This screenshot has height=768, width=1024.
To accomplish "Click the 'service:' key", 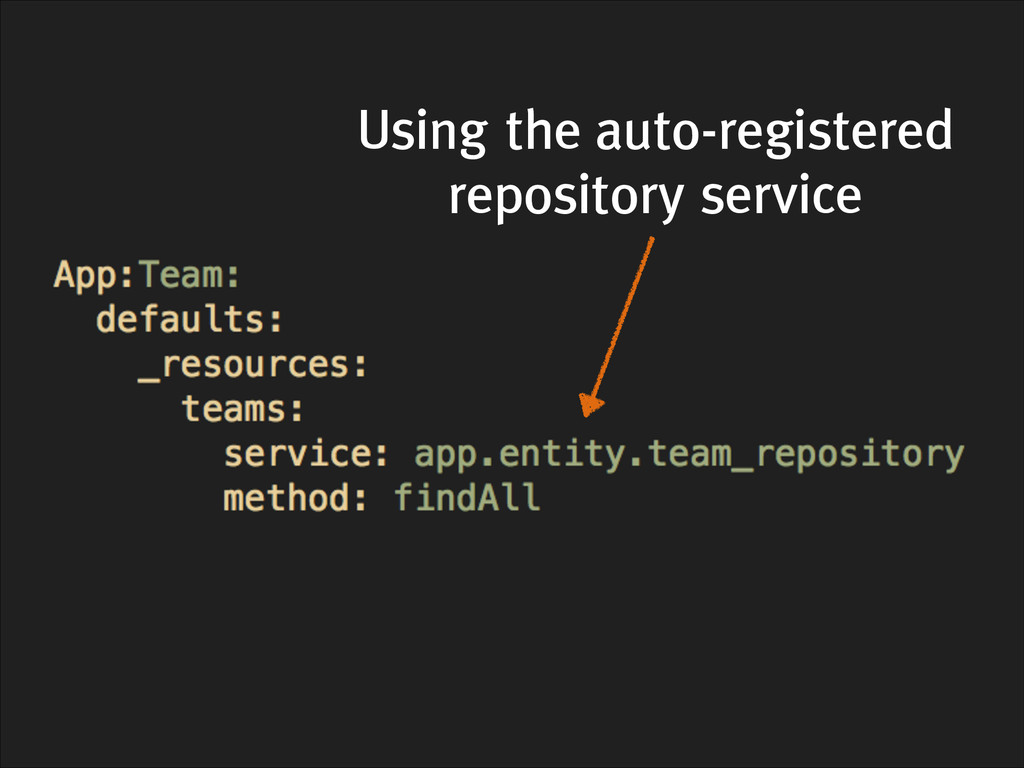I will [306, 453].
